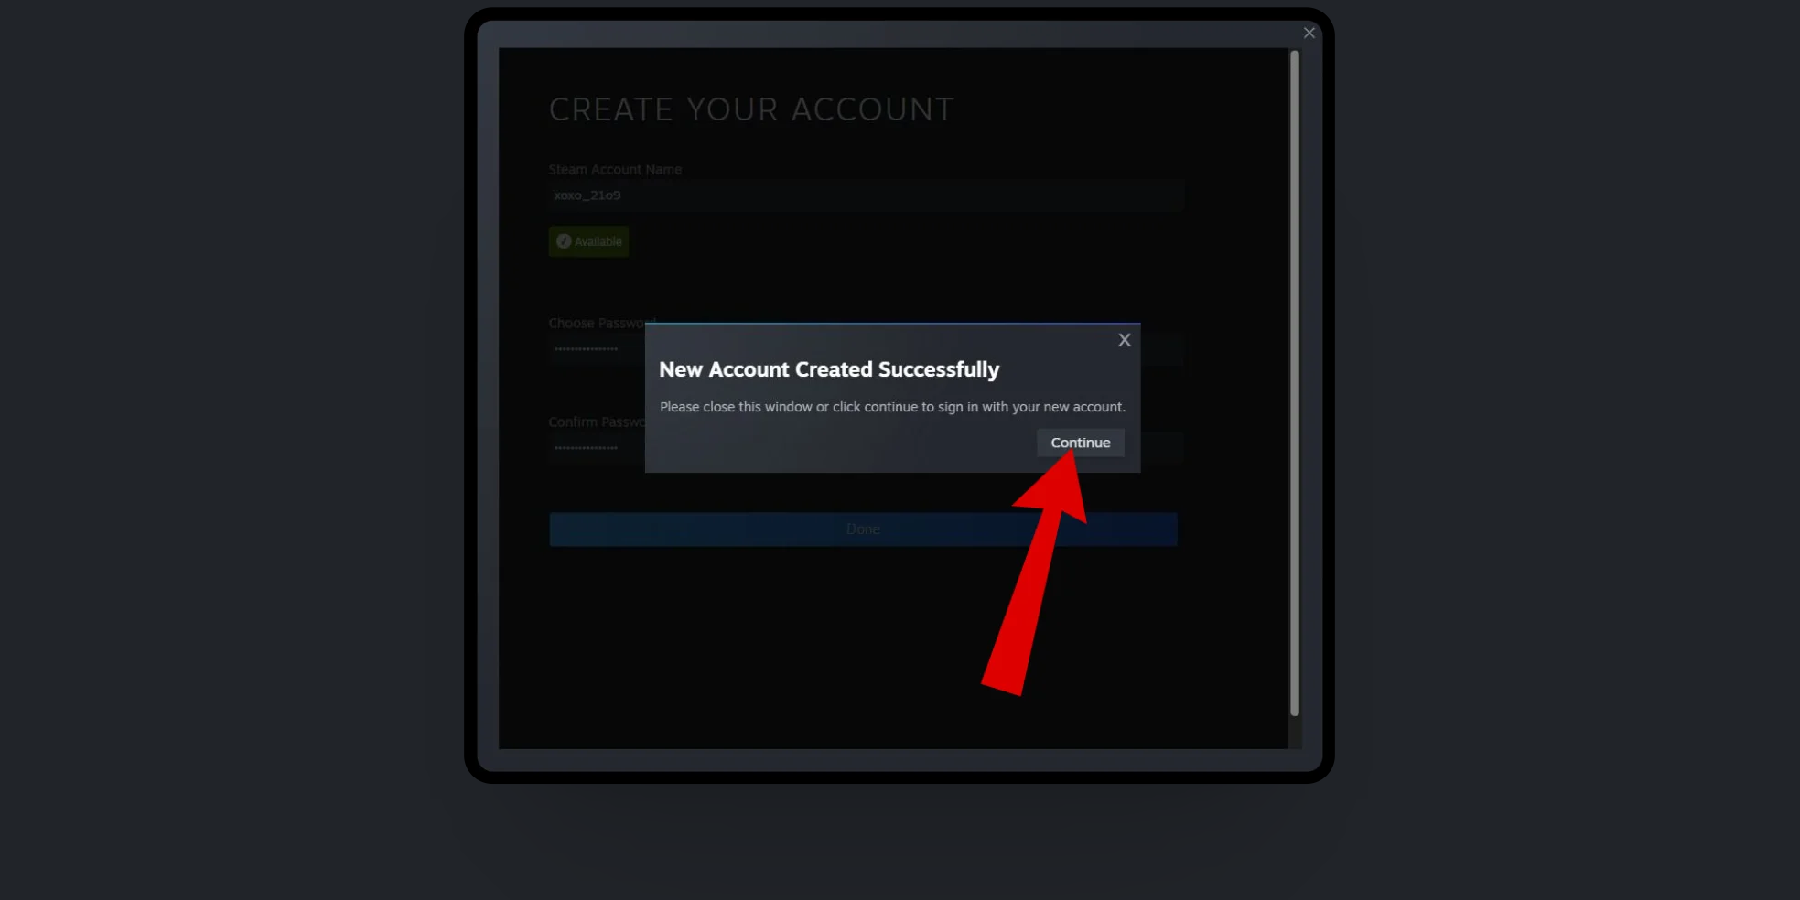Click the Steam Account Name label
The height and width of the screenshot is (900, 1800).
(x=615, y=169)
